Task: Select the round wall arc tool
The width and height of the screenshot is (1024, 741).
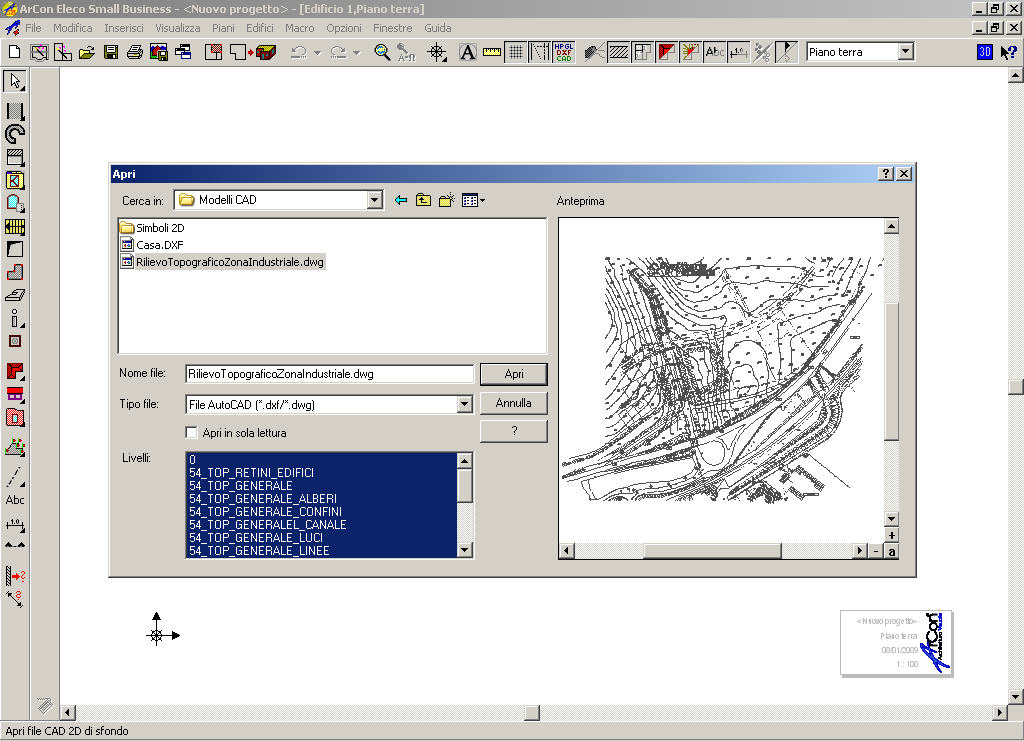Action: click(x=15, y=134)
